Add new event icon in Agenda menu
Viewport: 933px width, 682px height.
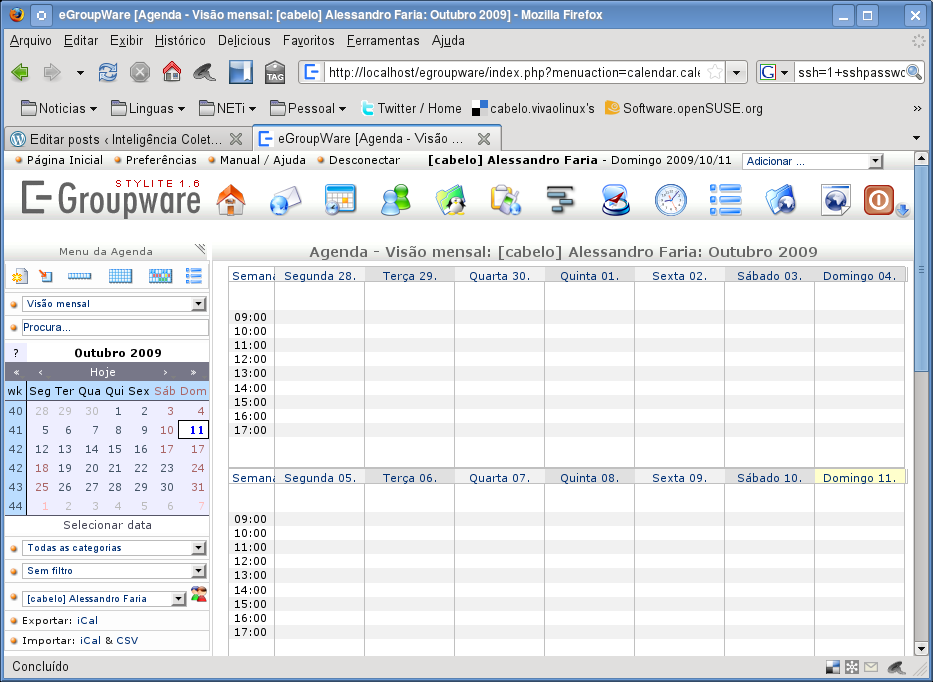pos(19,276)
